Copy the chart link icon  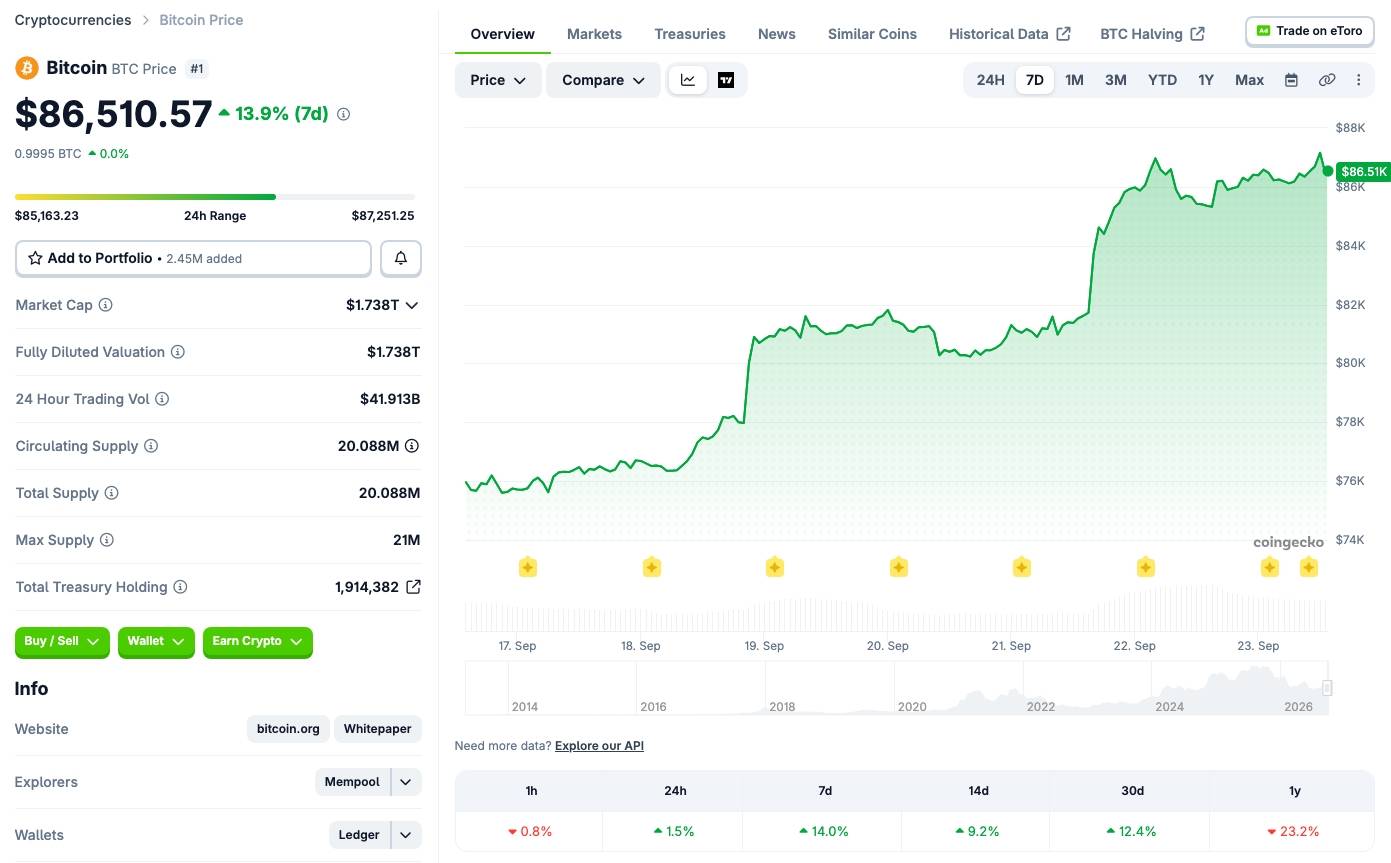pyautogui.click(x=1327, y=80)
